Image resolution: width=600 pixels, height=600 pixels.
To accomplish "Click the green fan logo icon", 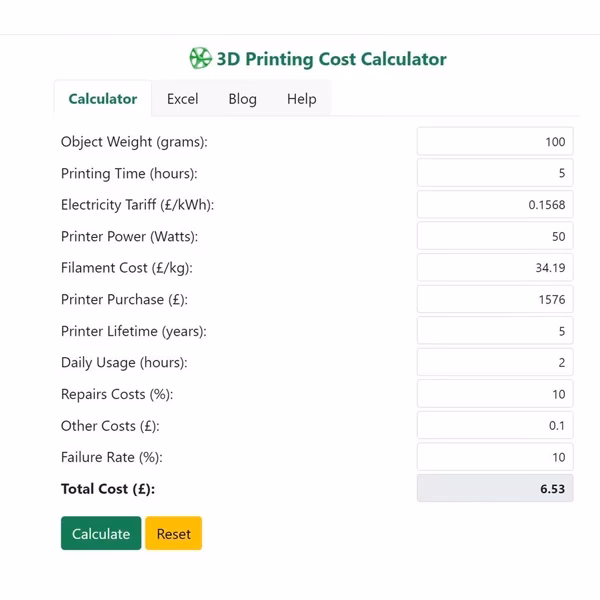I will pyautogui.click(x=200, y=59).
